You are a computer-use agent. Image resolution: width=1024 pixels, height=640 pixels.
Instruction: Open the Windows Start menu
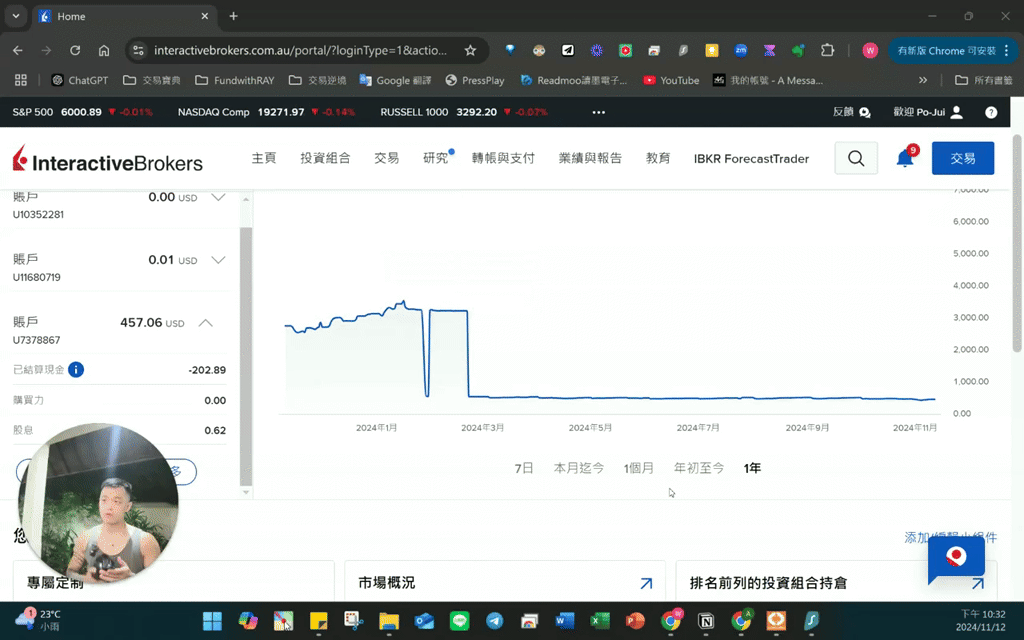pyautogui.click(x=212, y=620)
